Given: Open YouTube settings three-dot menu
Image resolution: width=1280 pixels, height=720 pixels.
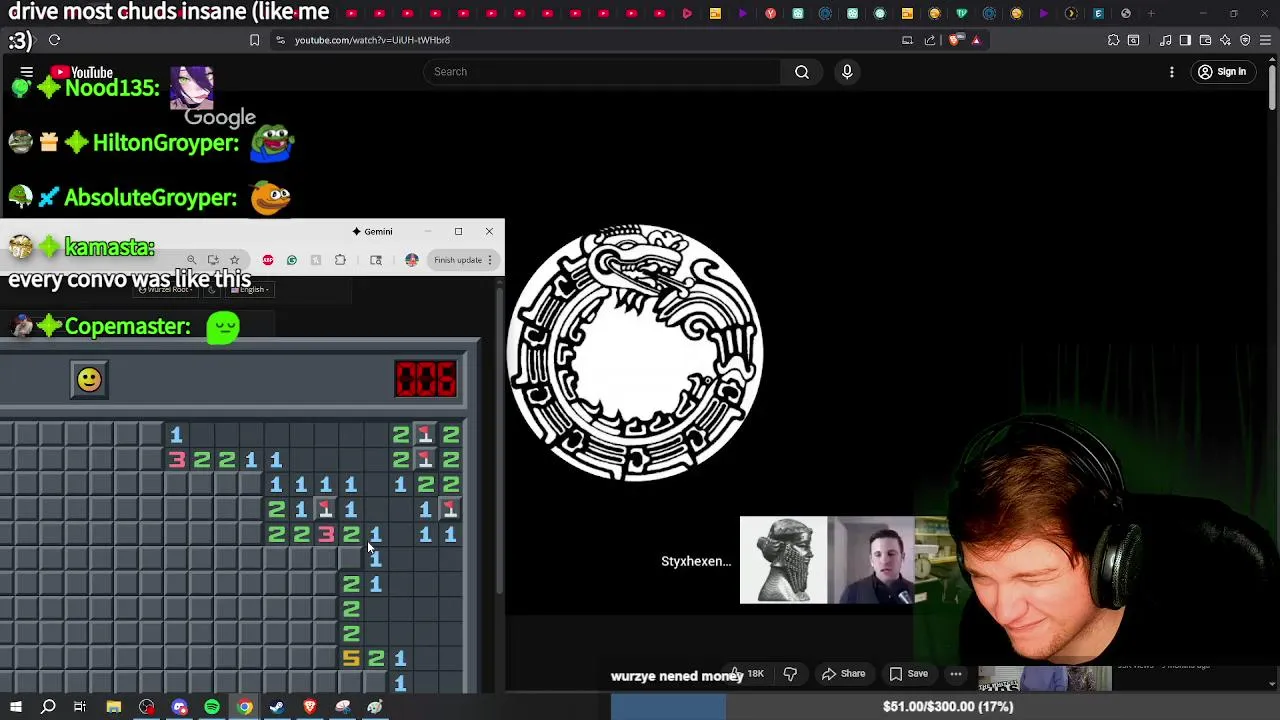Looking at the screenshot, I should (1172, 72).
